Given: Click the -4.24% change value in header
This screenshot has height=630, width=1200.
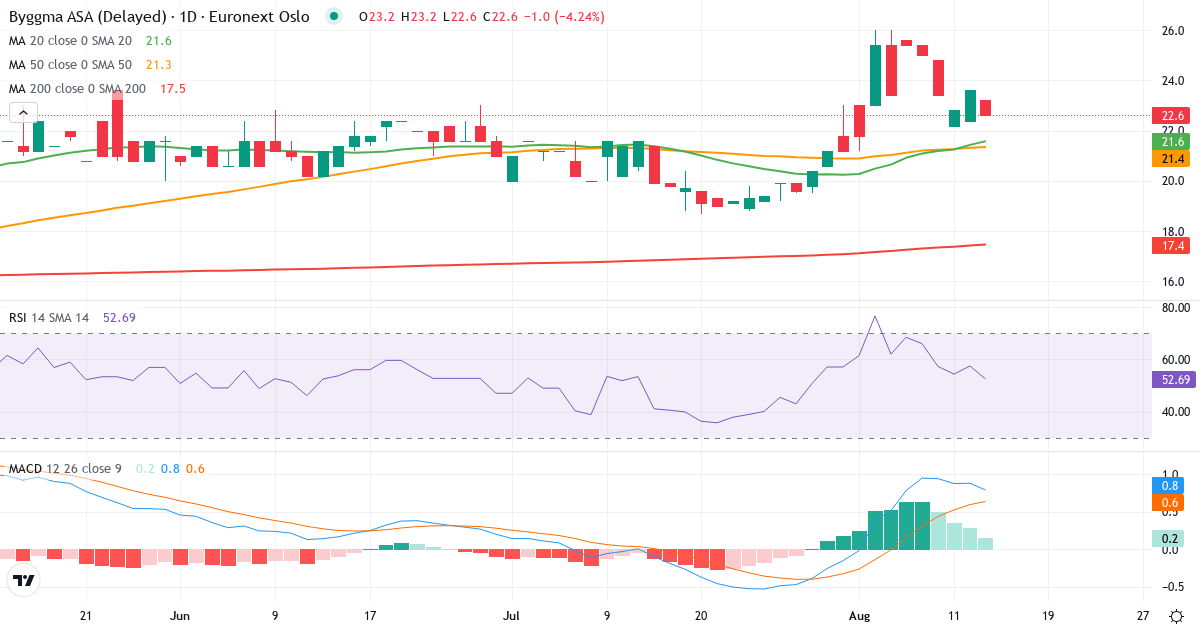Looking at the screenshot, I should coord(580,17).
